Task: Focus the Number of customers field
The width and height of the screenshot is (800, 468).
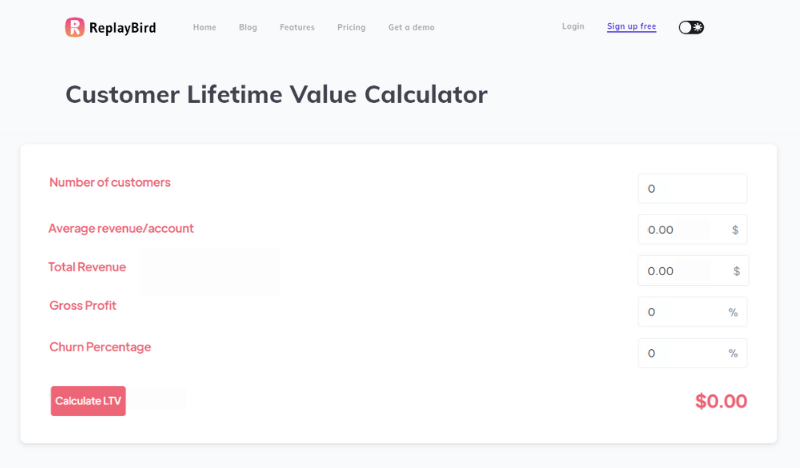Action: coord(692,188)
